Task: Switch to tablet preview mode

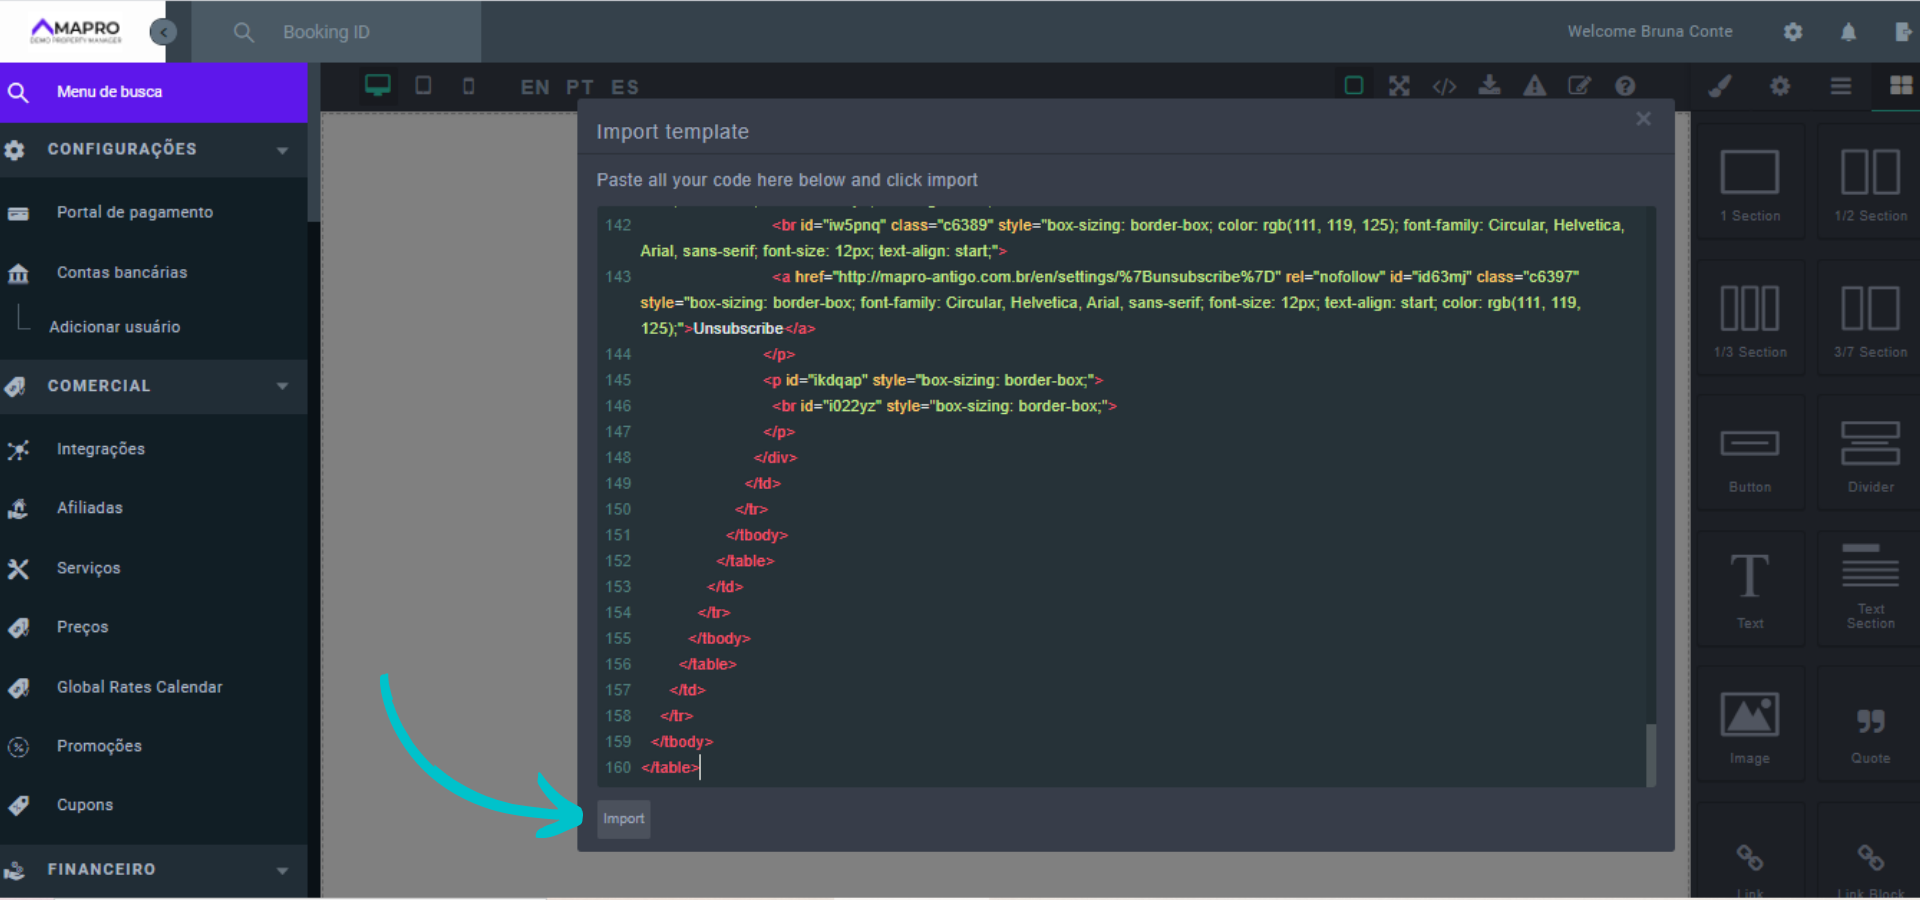Action: coord(423,86)
